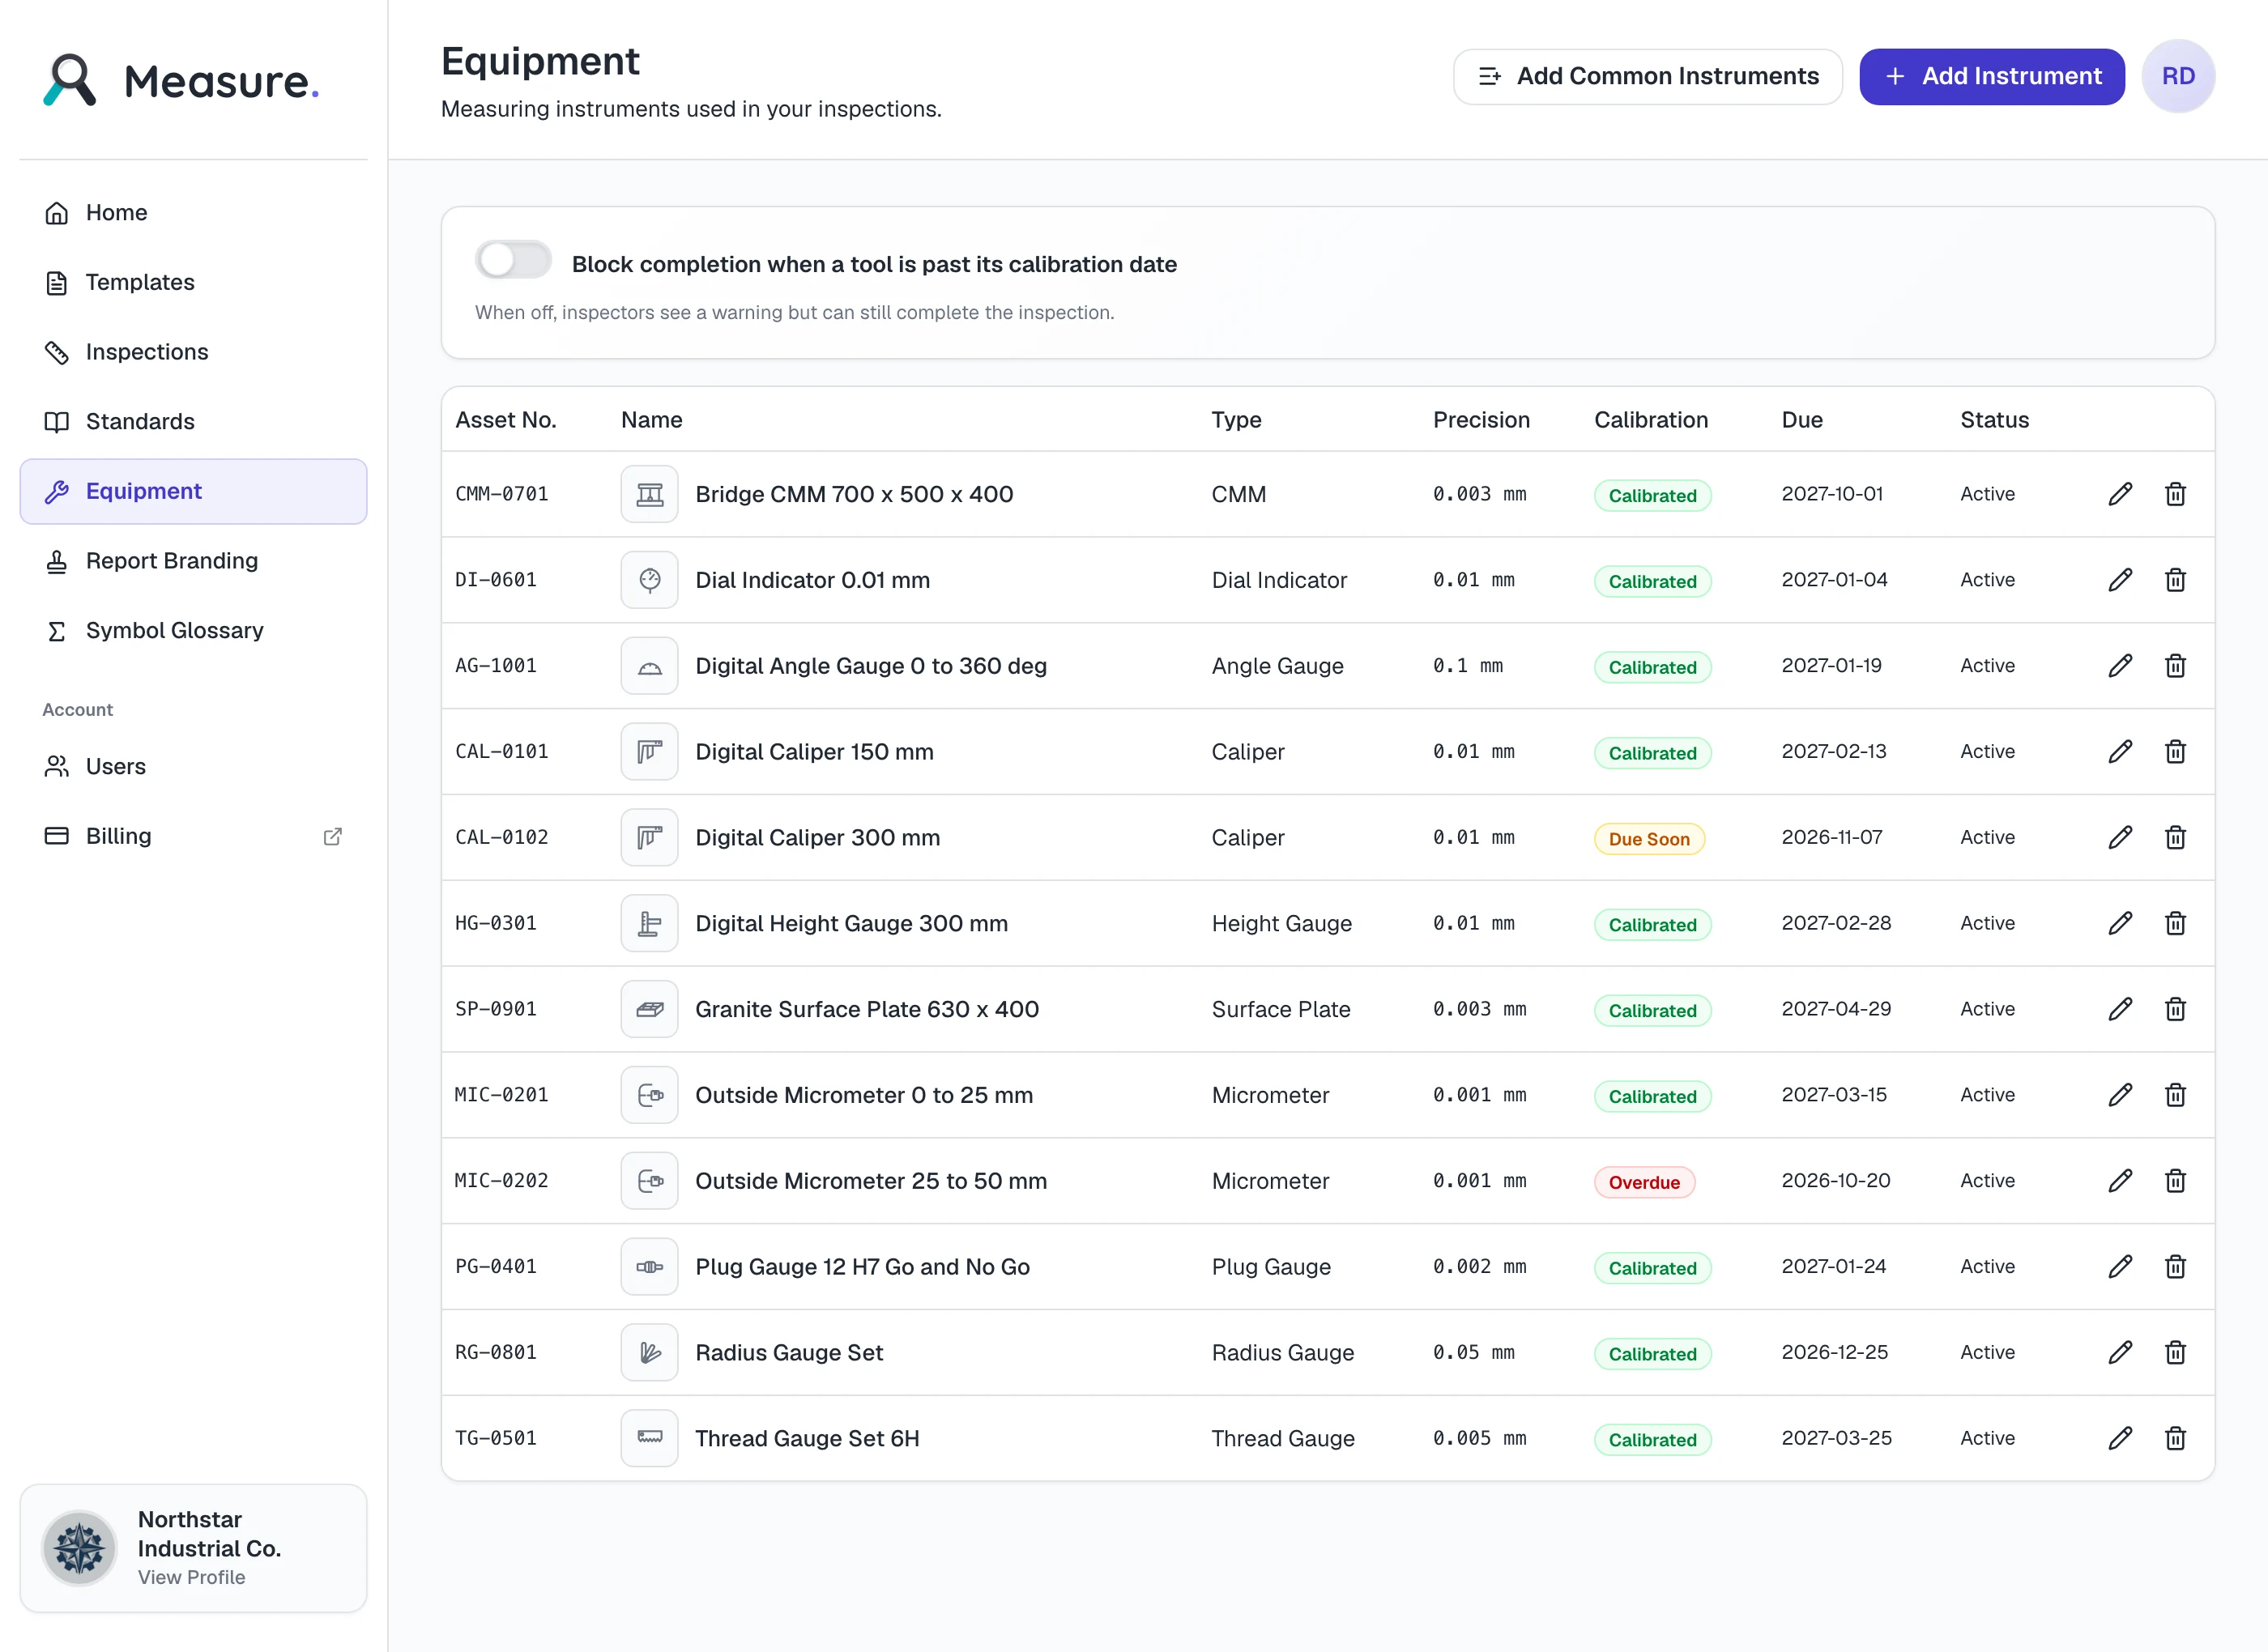
Task: Edit the Bridge CMM 700 x 500 x 400 instrument
Action: pyautogui.click(x=2120, y=494)
